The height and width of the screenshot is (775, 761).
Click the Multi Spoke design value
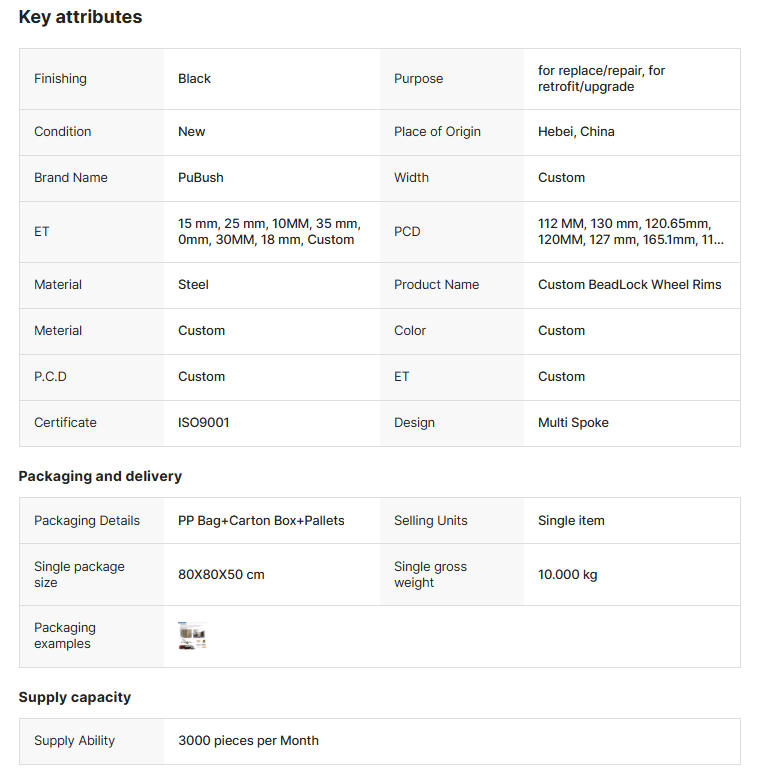(573, 423)
